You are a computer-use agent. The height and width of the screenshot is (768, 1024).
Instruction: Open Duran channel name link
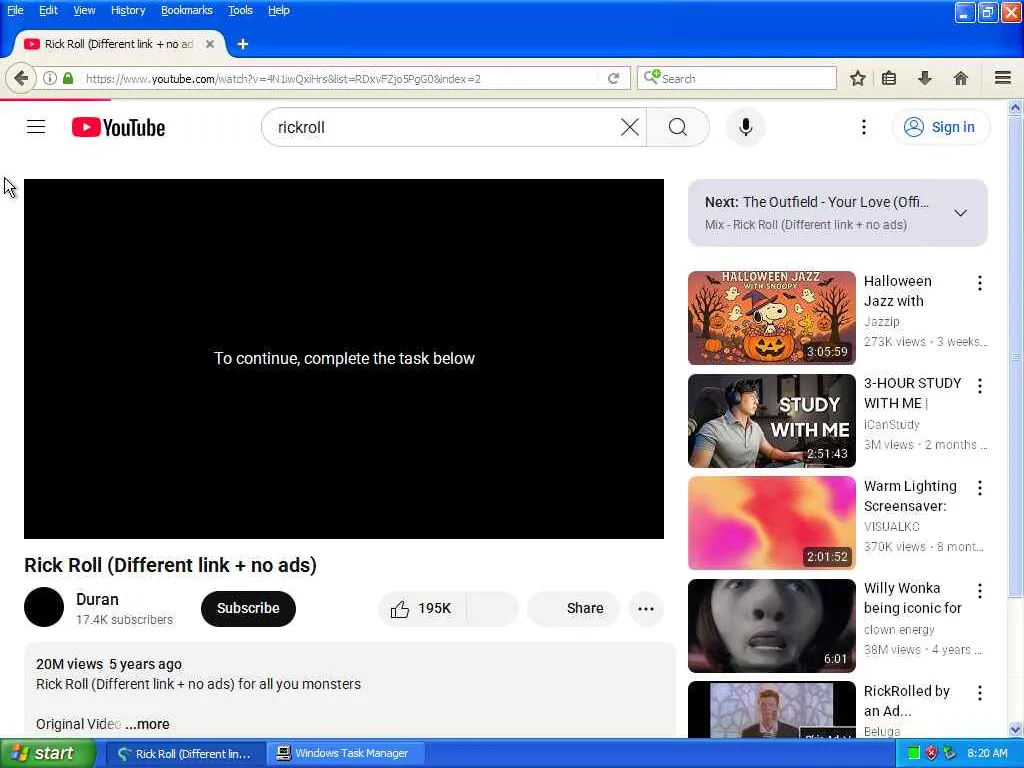point(97,599)
